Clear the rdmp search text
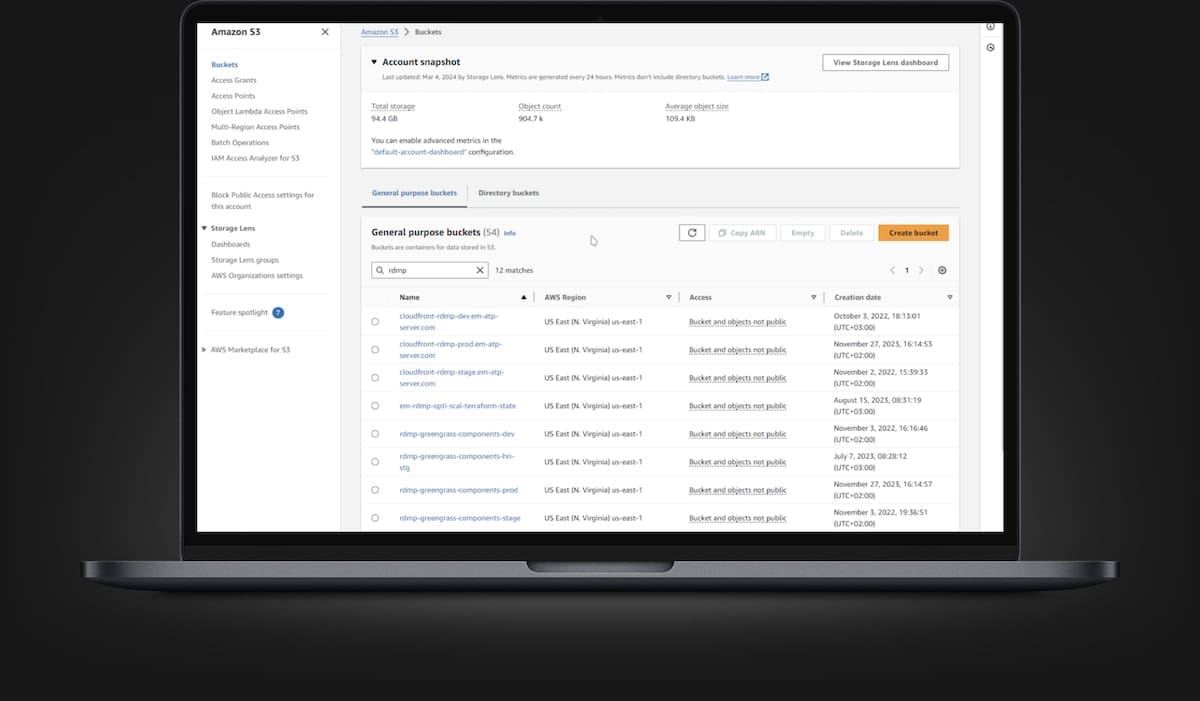 [x=480, y=270]
